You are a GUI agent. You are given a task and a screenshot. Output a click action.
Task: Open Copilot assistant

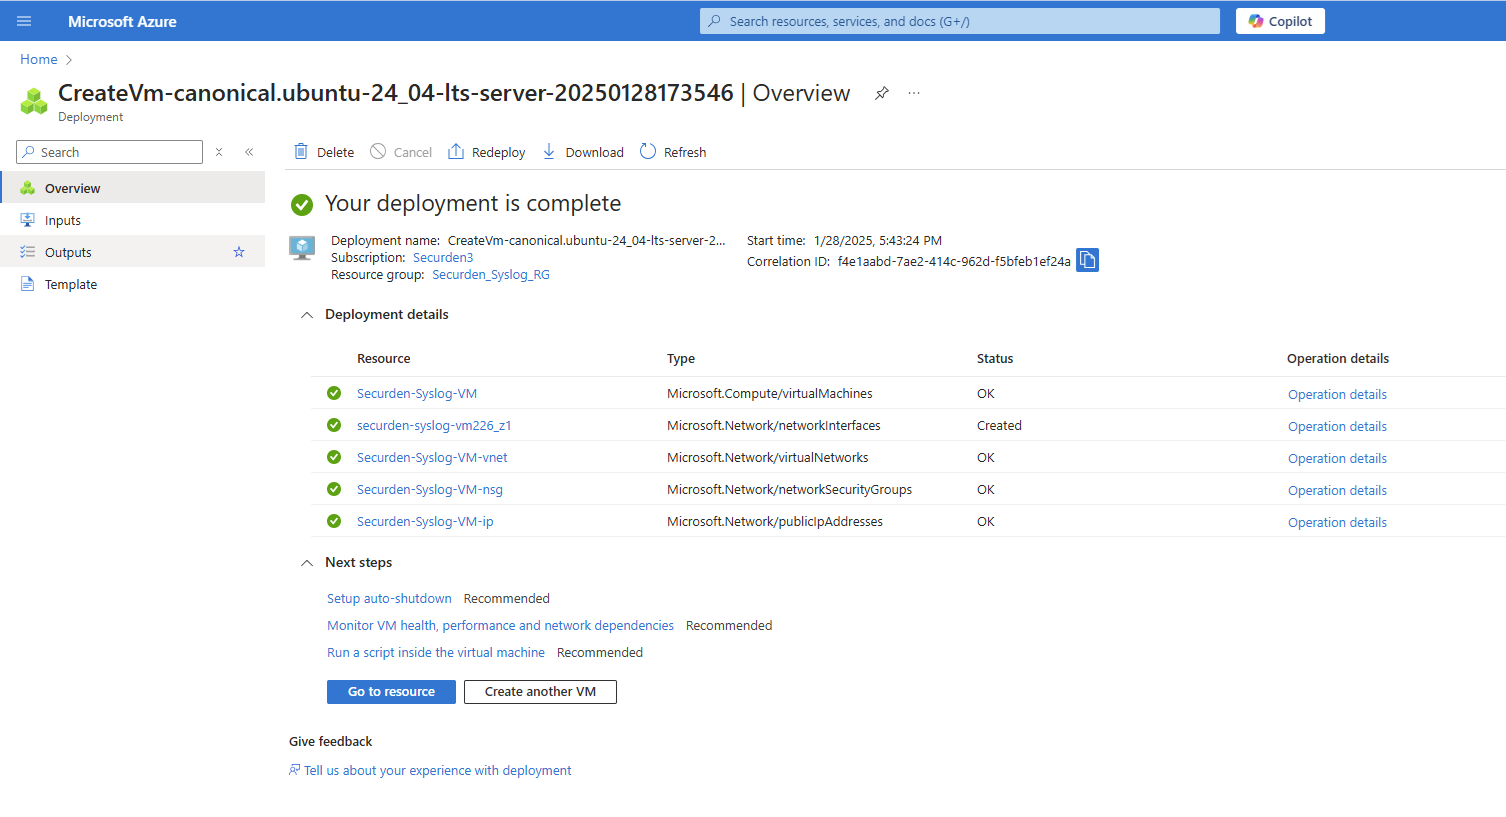(1280, 21)
